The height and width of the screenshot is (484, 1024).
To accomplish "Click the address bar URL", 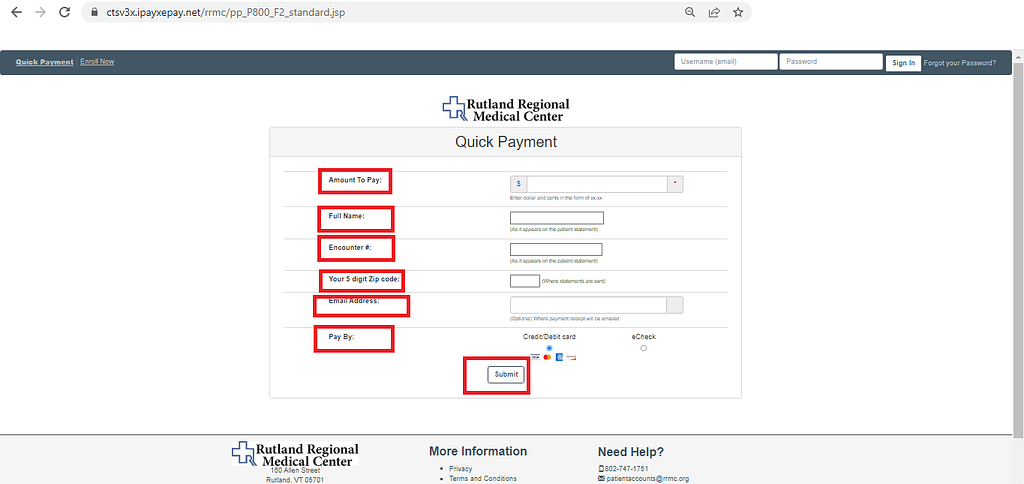I will click(225, 12).
